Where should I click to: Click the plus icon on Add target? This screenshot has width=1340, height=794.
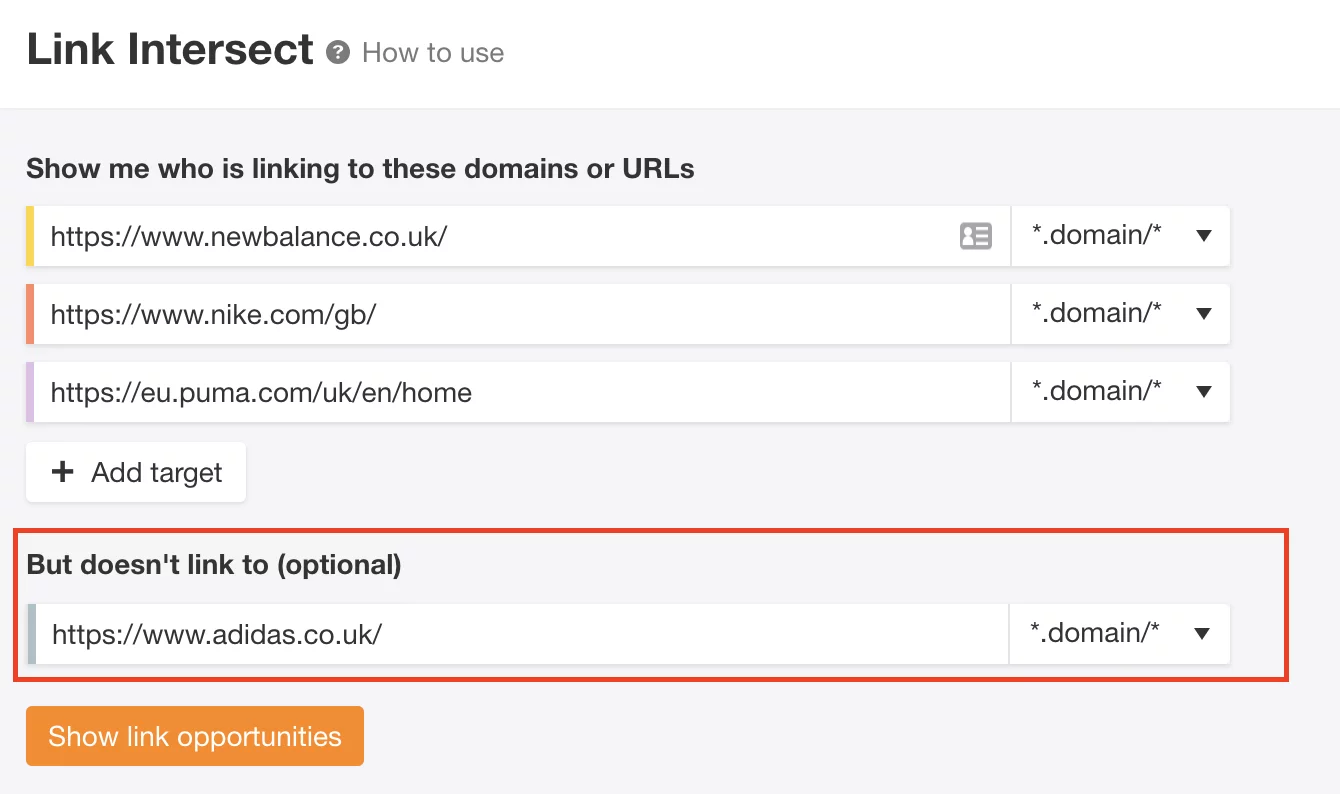click(63, 471)
